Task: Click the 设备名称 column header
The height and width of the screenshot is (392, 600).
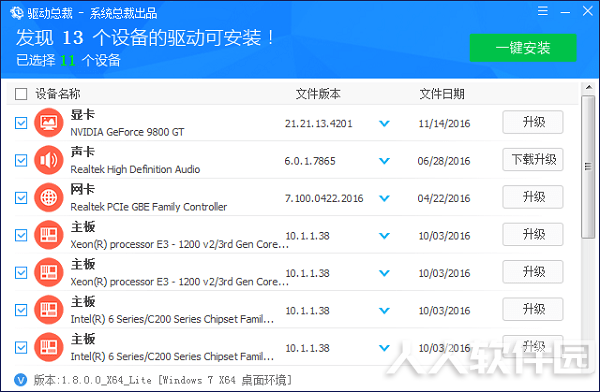Action: (58, 94)
